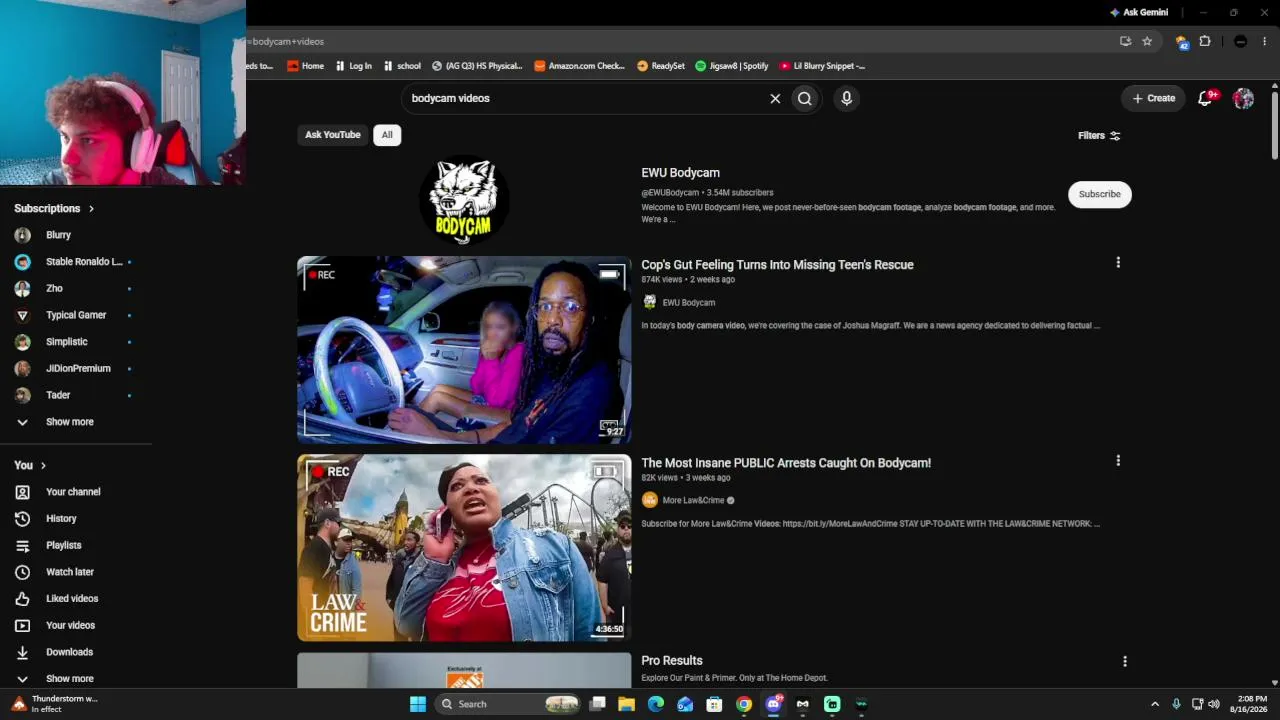Viewport: 1280px width, 720px height.
Task: Open Microsoft Store from the taskbar
Action: pyautogui.click(x=714, y=704)
